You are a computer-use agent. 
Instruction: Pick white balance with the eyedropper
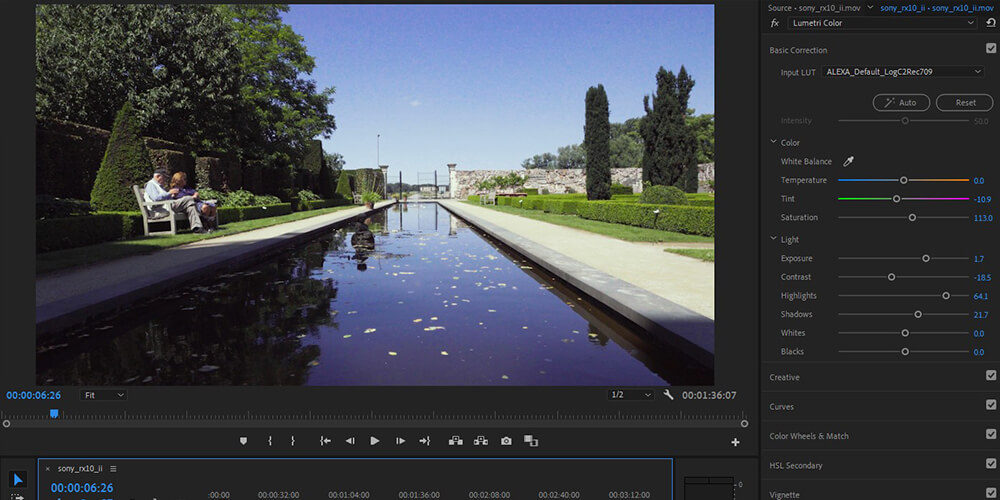coord(848,161)
